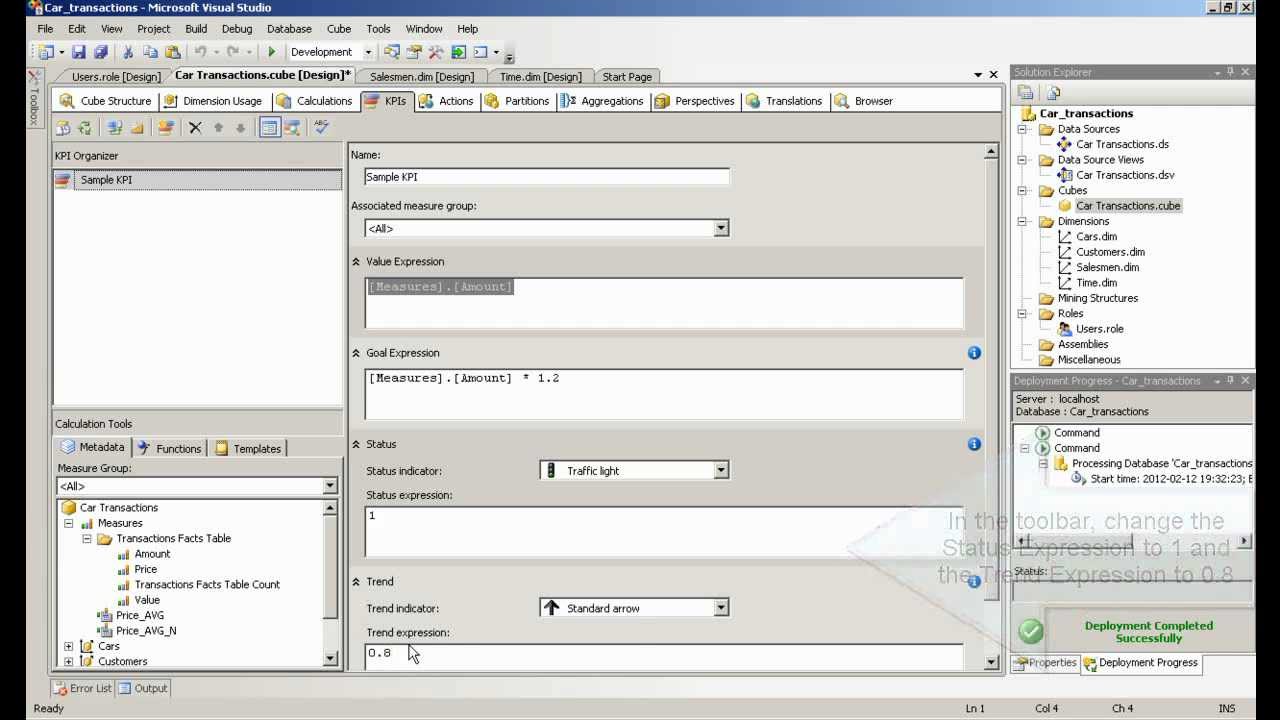
Task: Toggle Deployment Progress auto-hide pin
Action: [1231, 381]
